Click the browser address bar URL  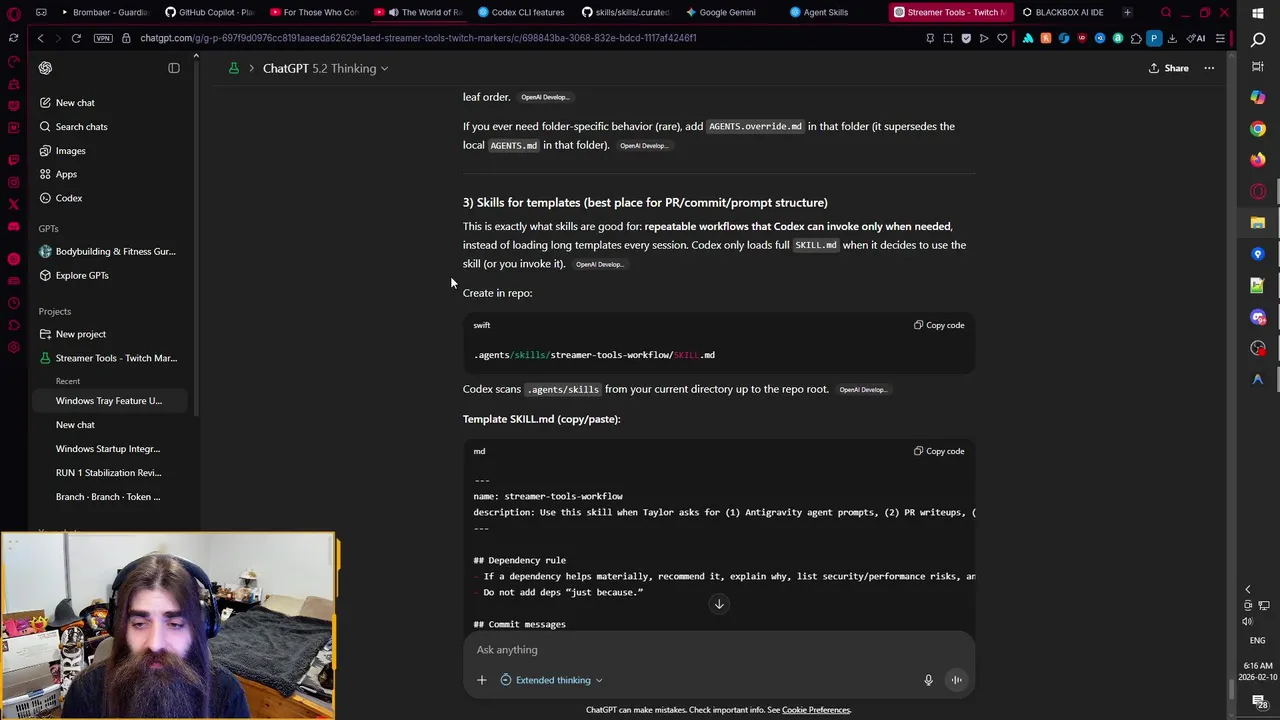point(418,38)
